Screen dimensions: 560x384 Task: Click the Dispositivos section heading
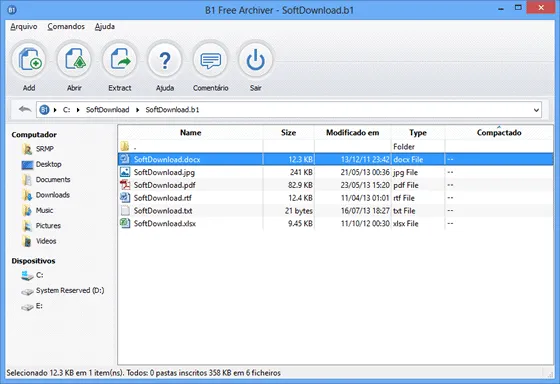(33, 261)
